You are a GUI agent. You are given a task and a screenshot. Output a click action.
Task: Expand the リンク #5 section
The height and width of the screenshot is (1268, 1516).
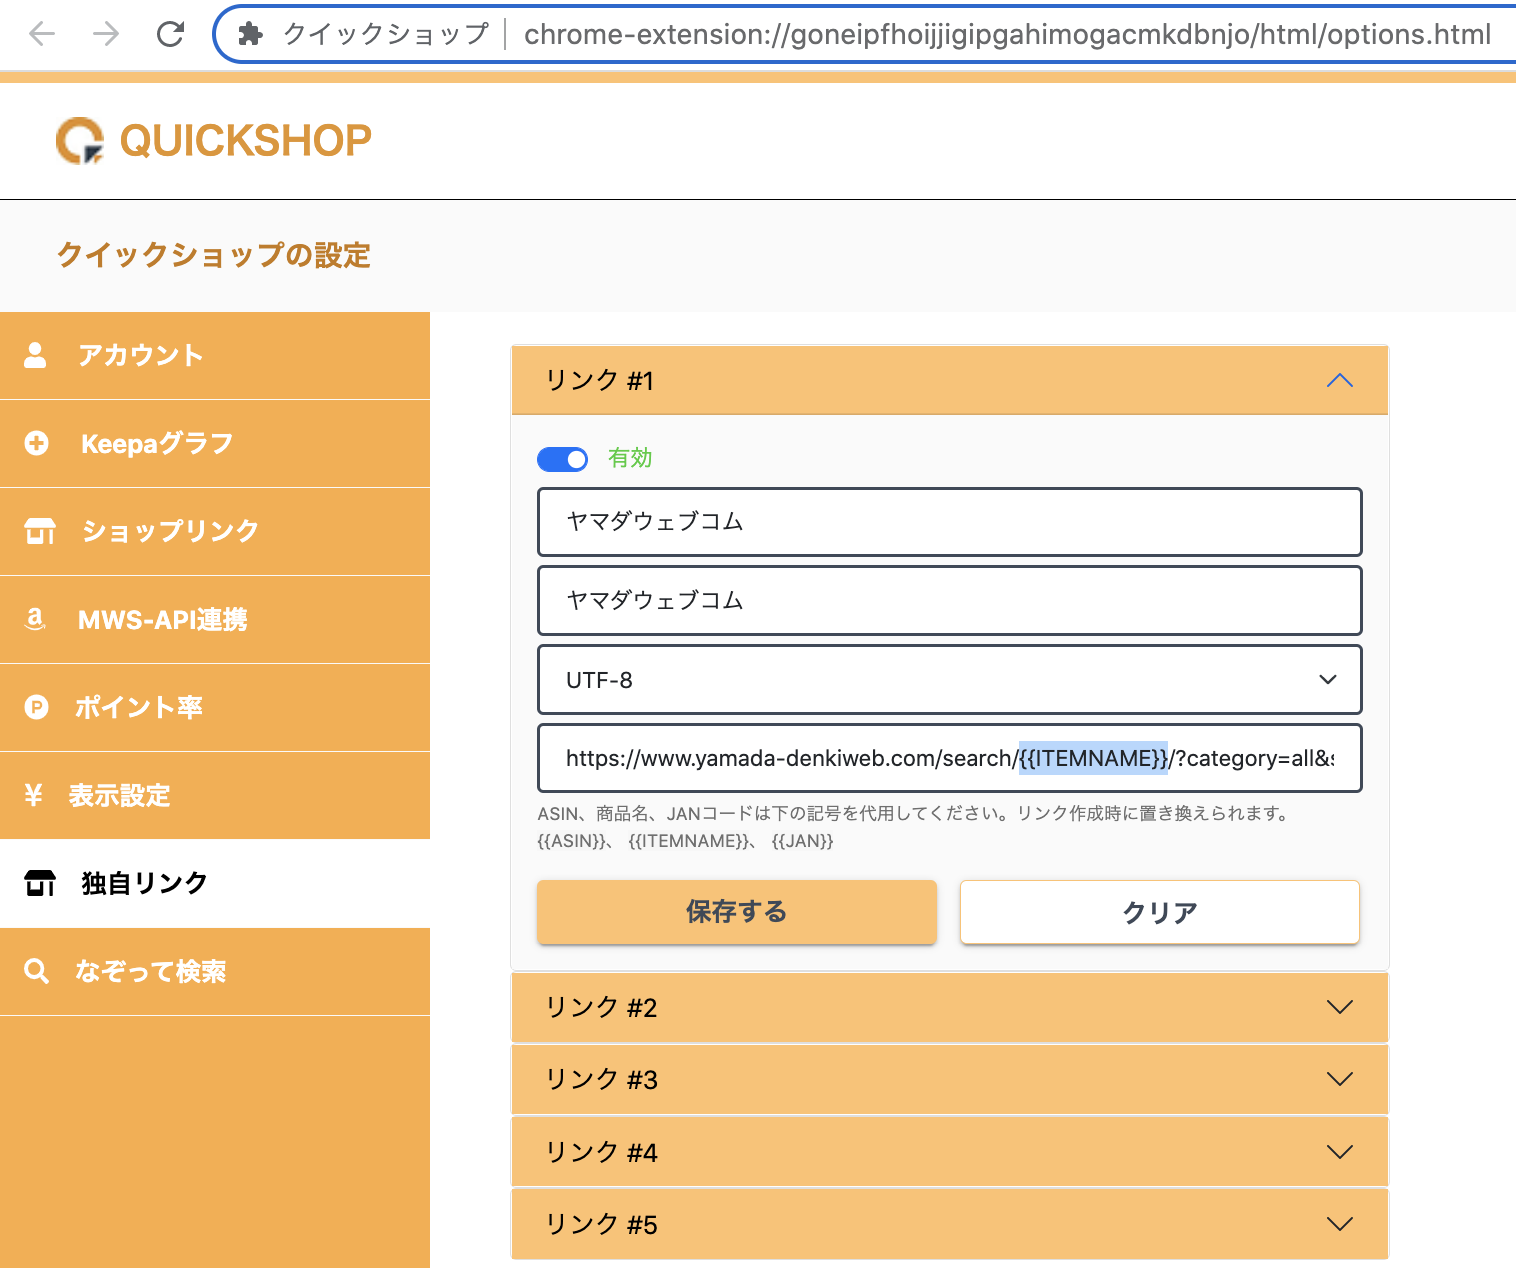[950, 1224]
